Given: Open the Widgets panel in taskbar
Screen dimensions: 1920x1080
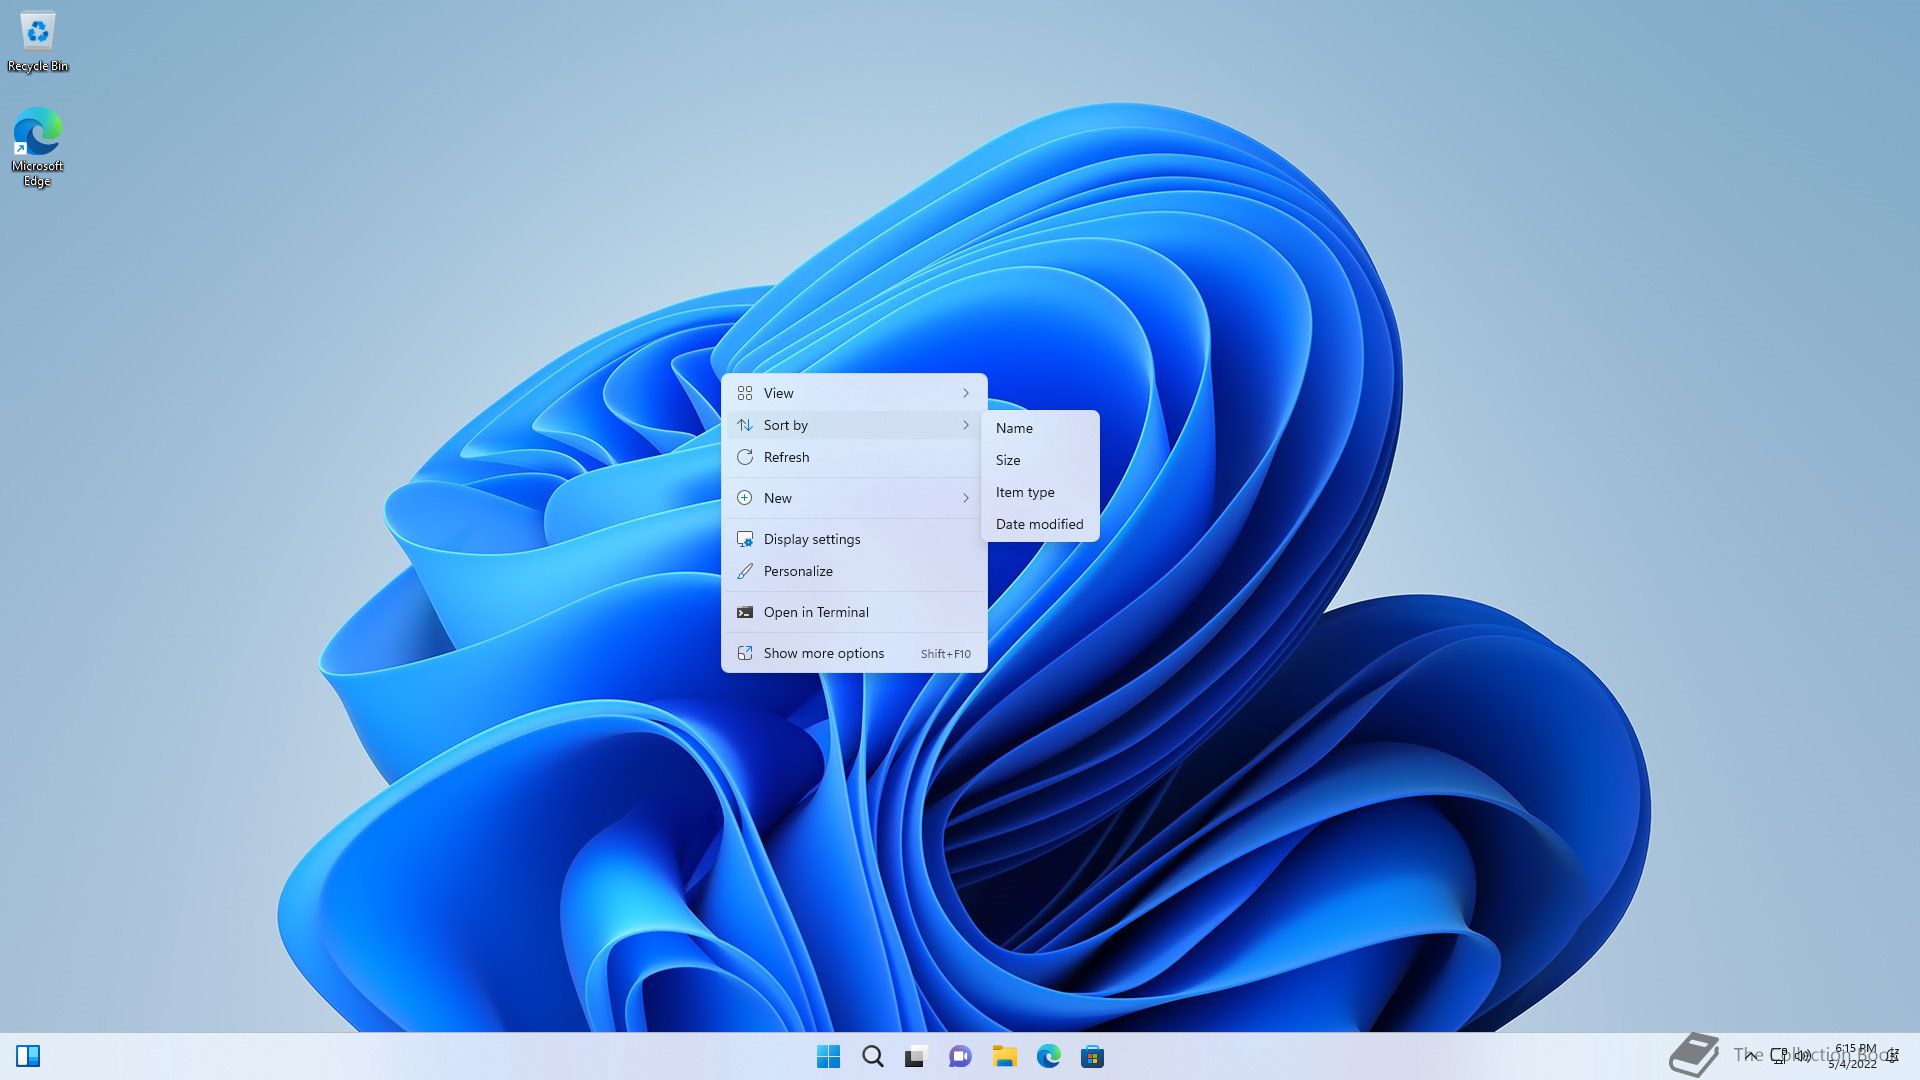Looking at the screenshot, I should click(x=28, y=1056).
